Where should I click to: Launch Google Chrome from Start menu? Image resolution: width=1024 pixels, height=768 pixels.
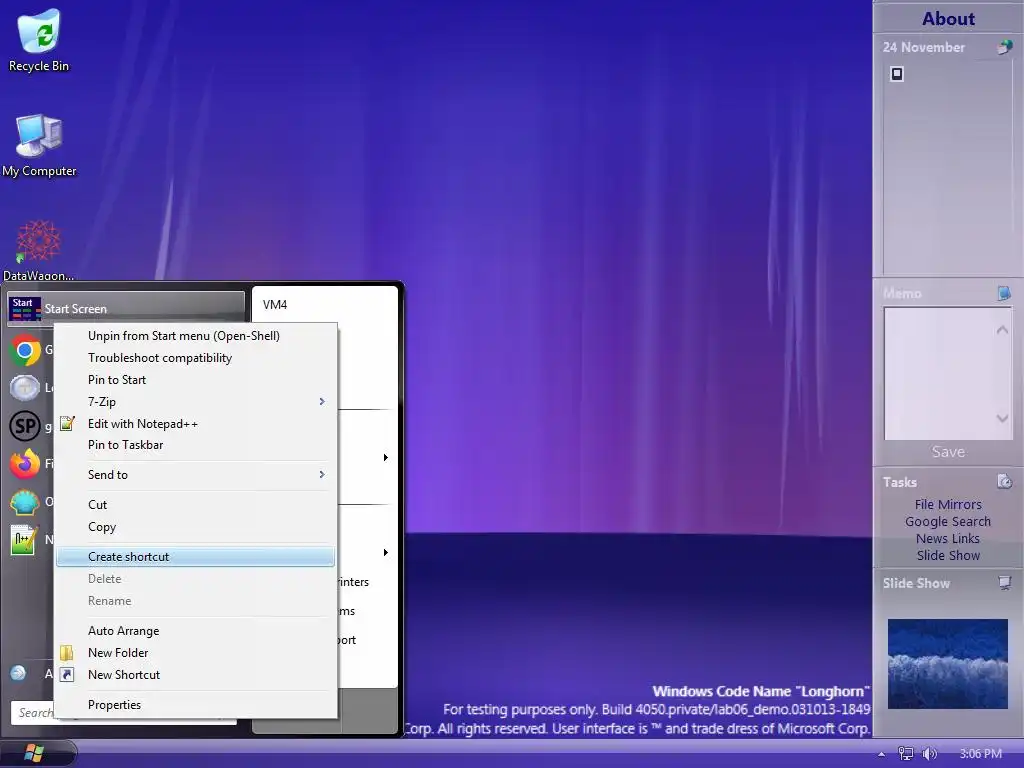point(25,351)
